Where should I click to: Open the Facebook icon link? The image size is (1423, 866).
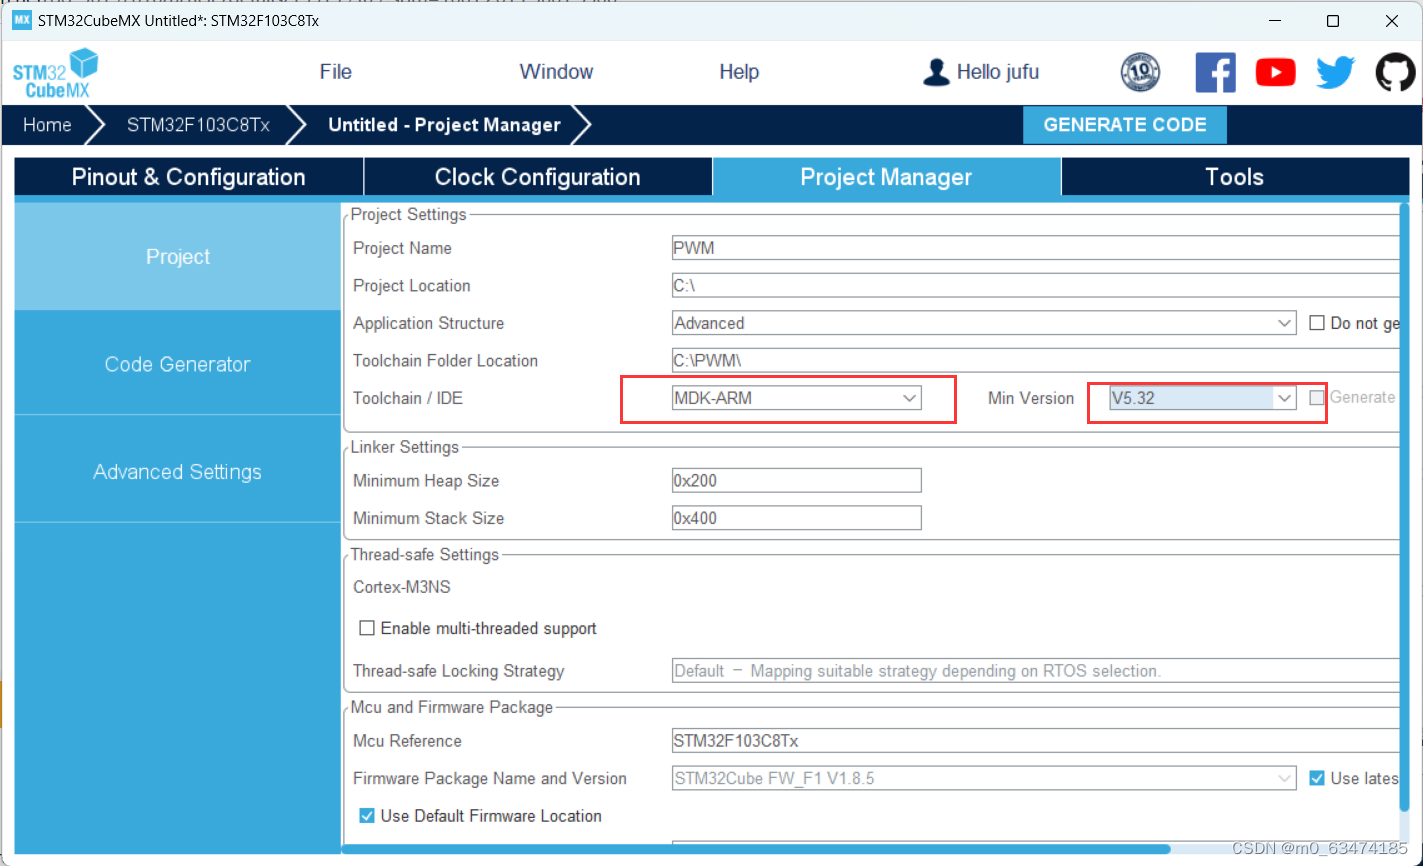click(x=1215, y=72)
